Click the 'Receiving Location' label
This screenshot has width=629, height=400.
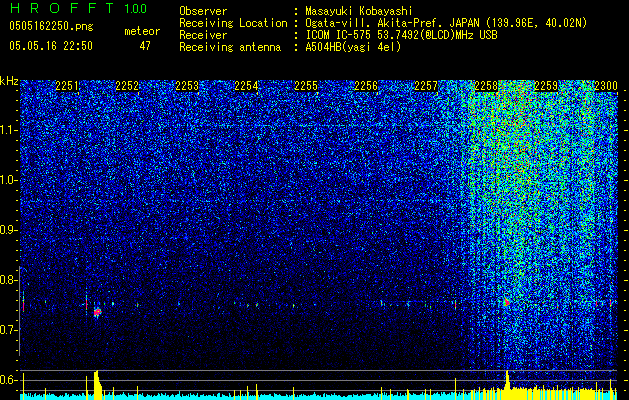(233, 23)
